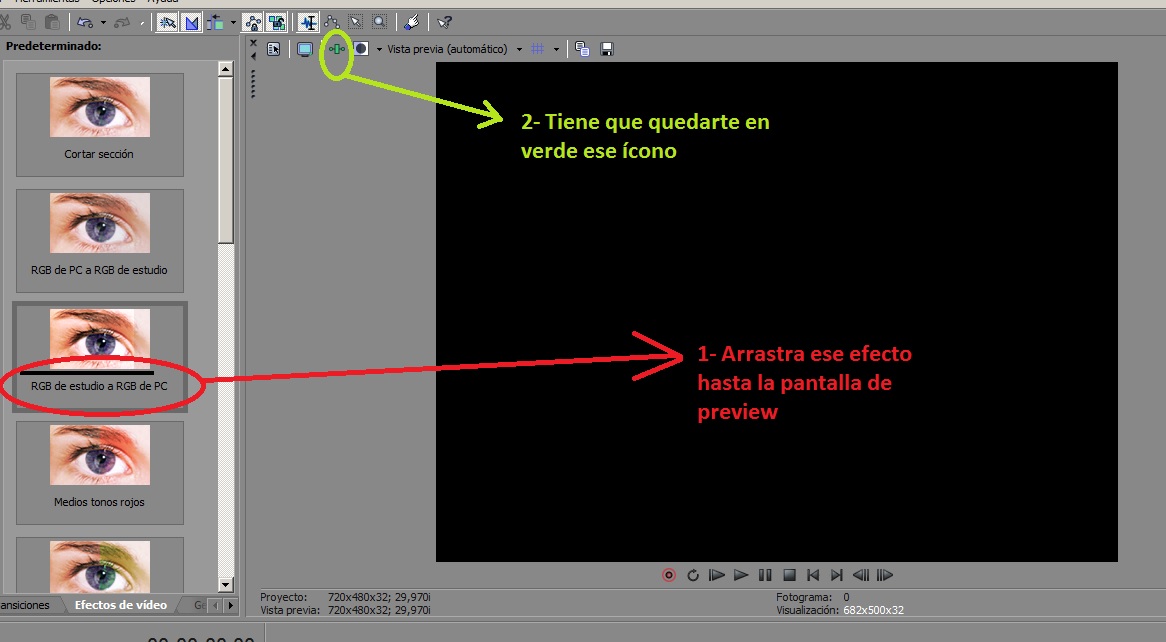The image size is (1166, 642).
Task: Play the video preview
Action: [x=741, y=575]
